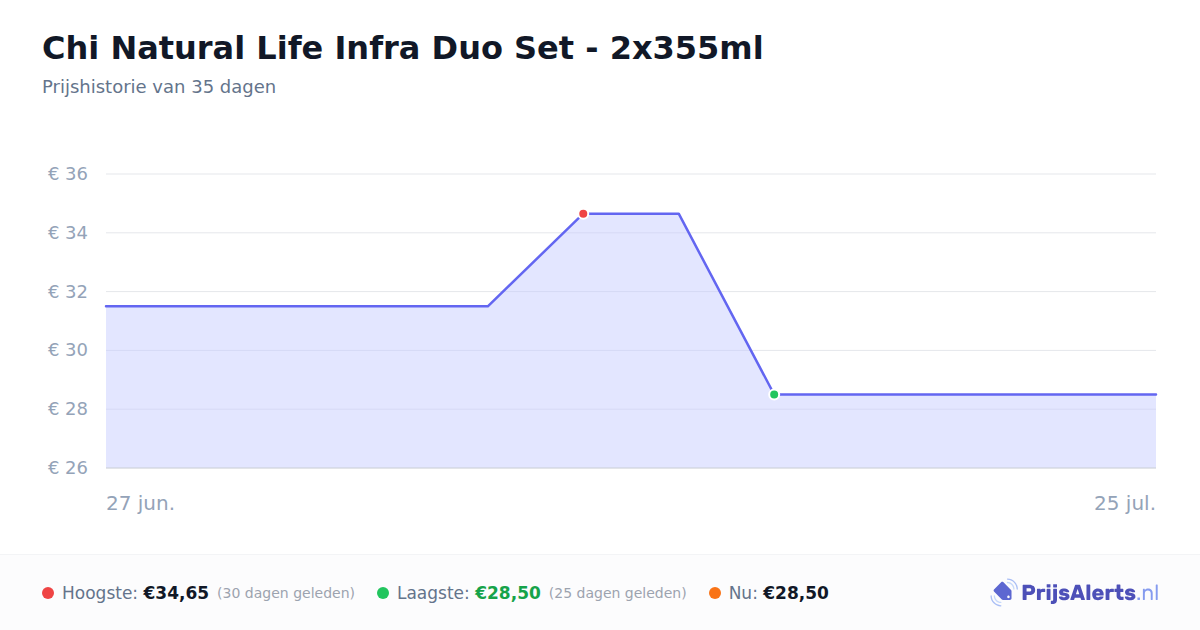The width and height of the screenshot is (1200, 630).
Task: Click the 25 jul. end date label
Action: pyautogui.click(x=1125, y=503)
